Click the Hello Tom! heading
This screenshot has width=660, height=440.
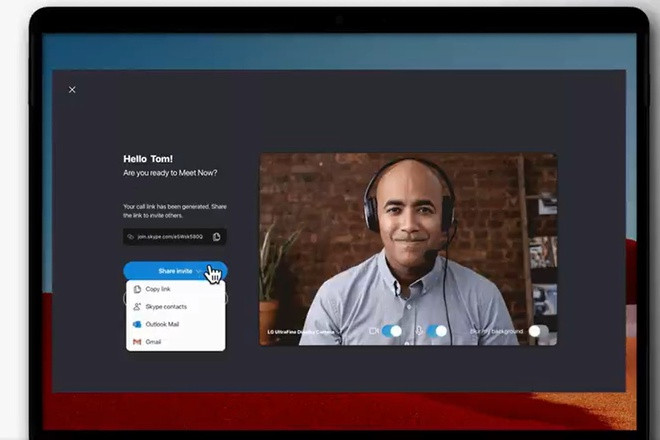click(148, 159)
